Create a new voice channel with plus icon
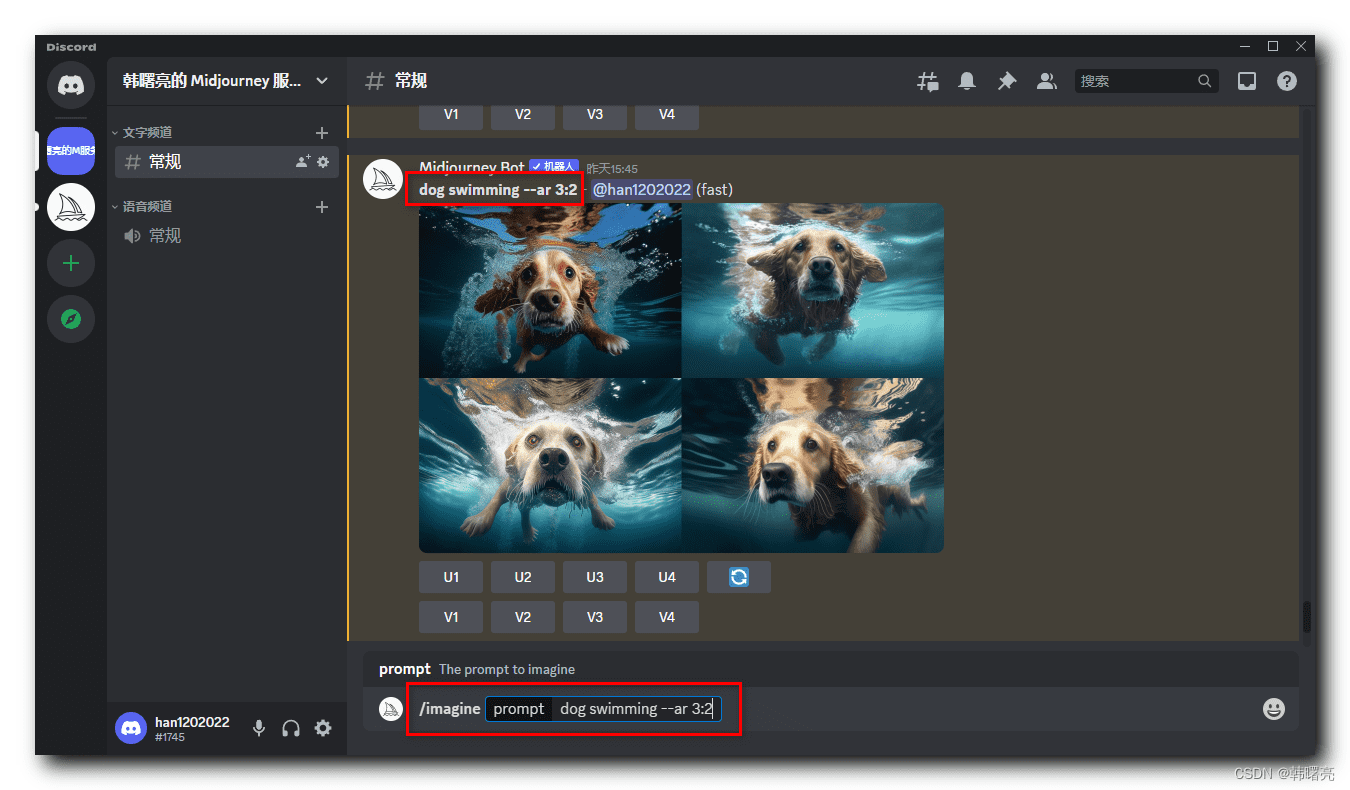The width and height of the screenshot is (1350, 790). pos(322,206)
